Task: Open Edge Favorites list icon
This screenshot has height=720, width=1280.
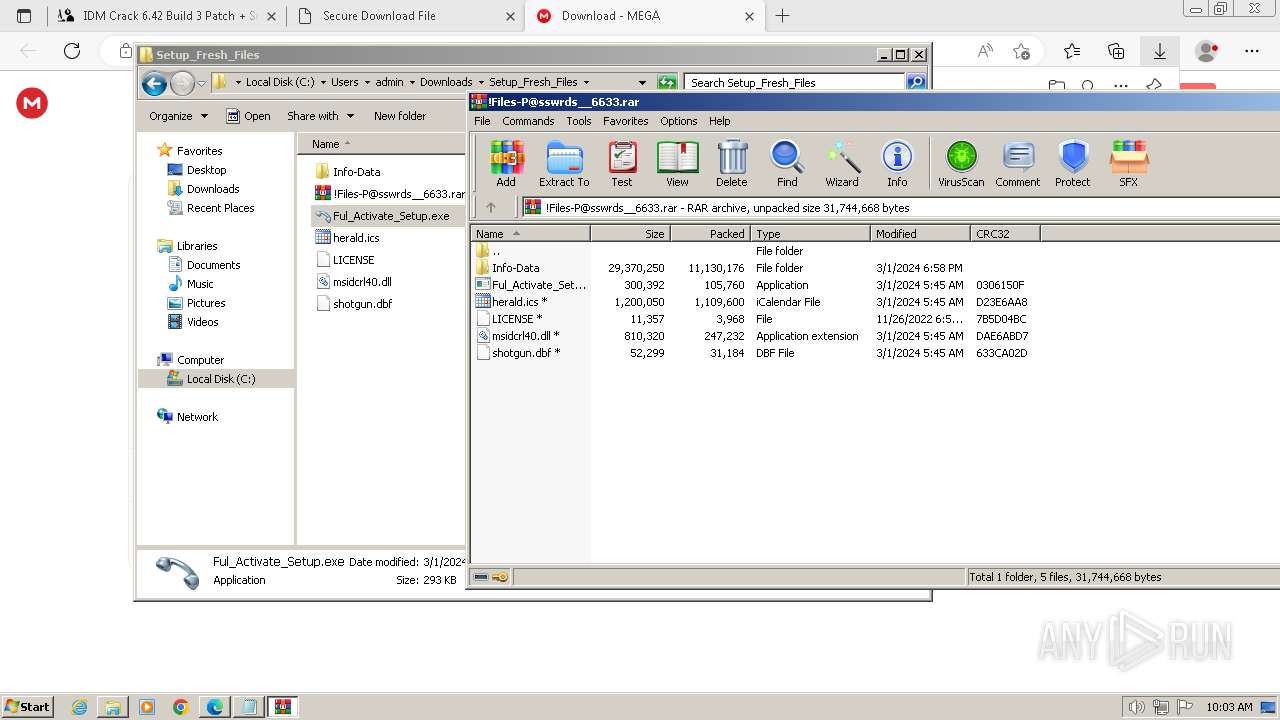Action: [x=1072, y=51]
